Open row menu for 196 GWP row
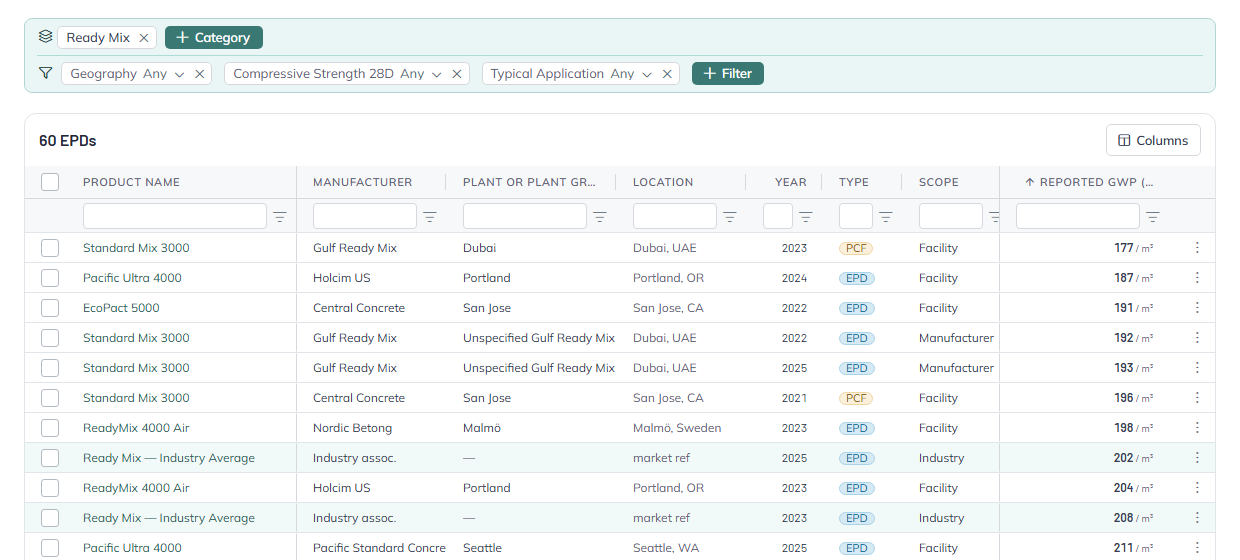The width and height of the screenshot is (1240, 560). click(1197, 398)
